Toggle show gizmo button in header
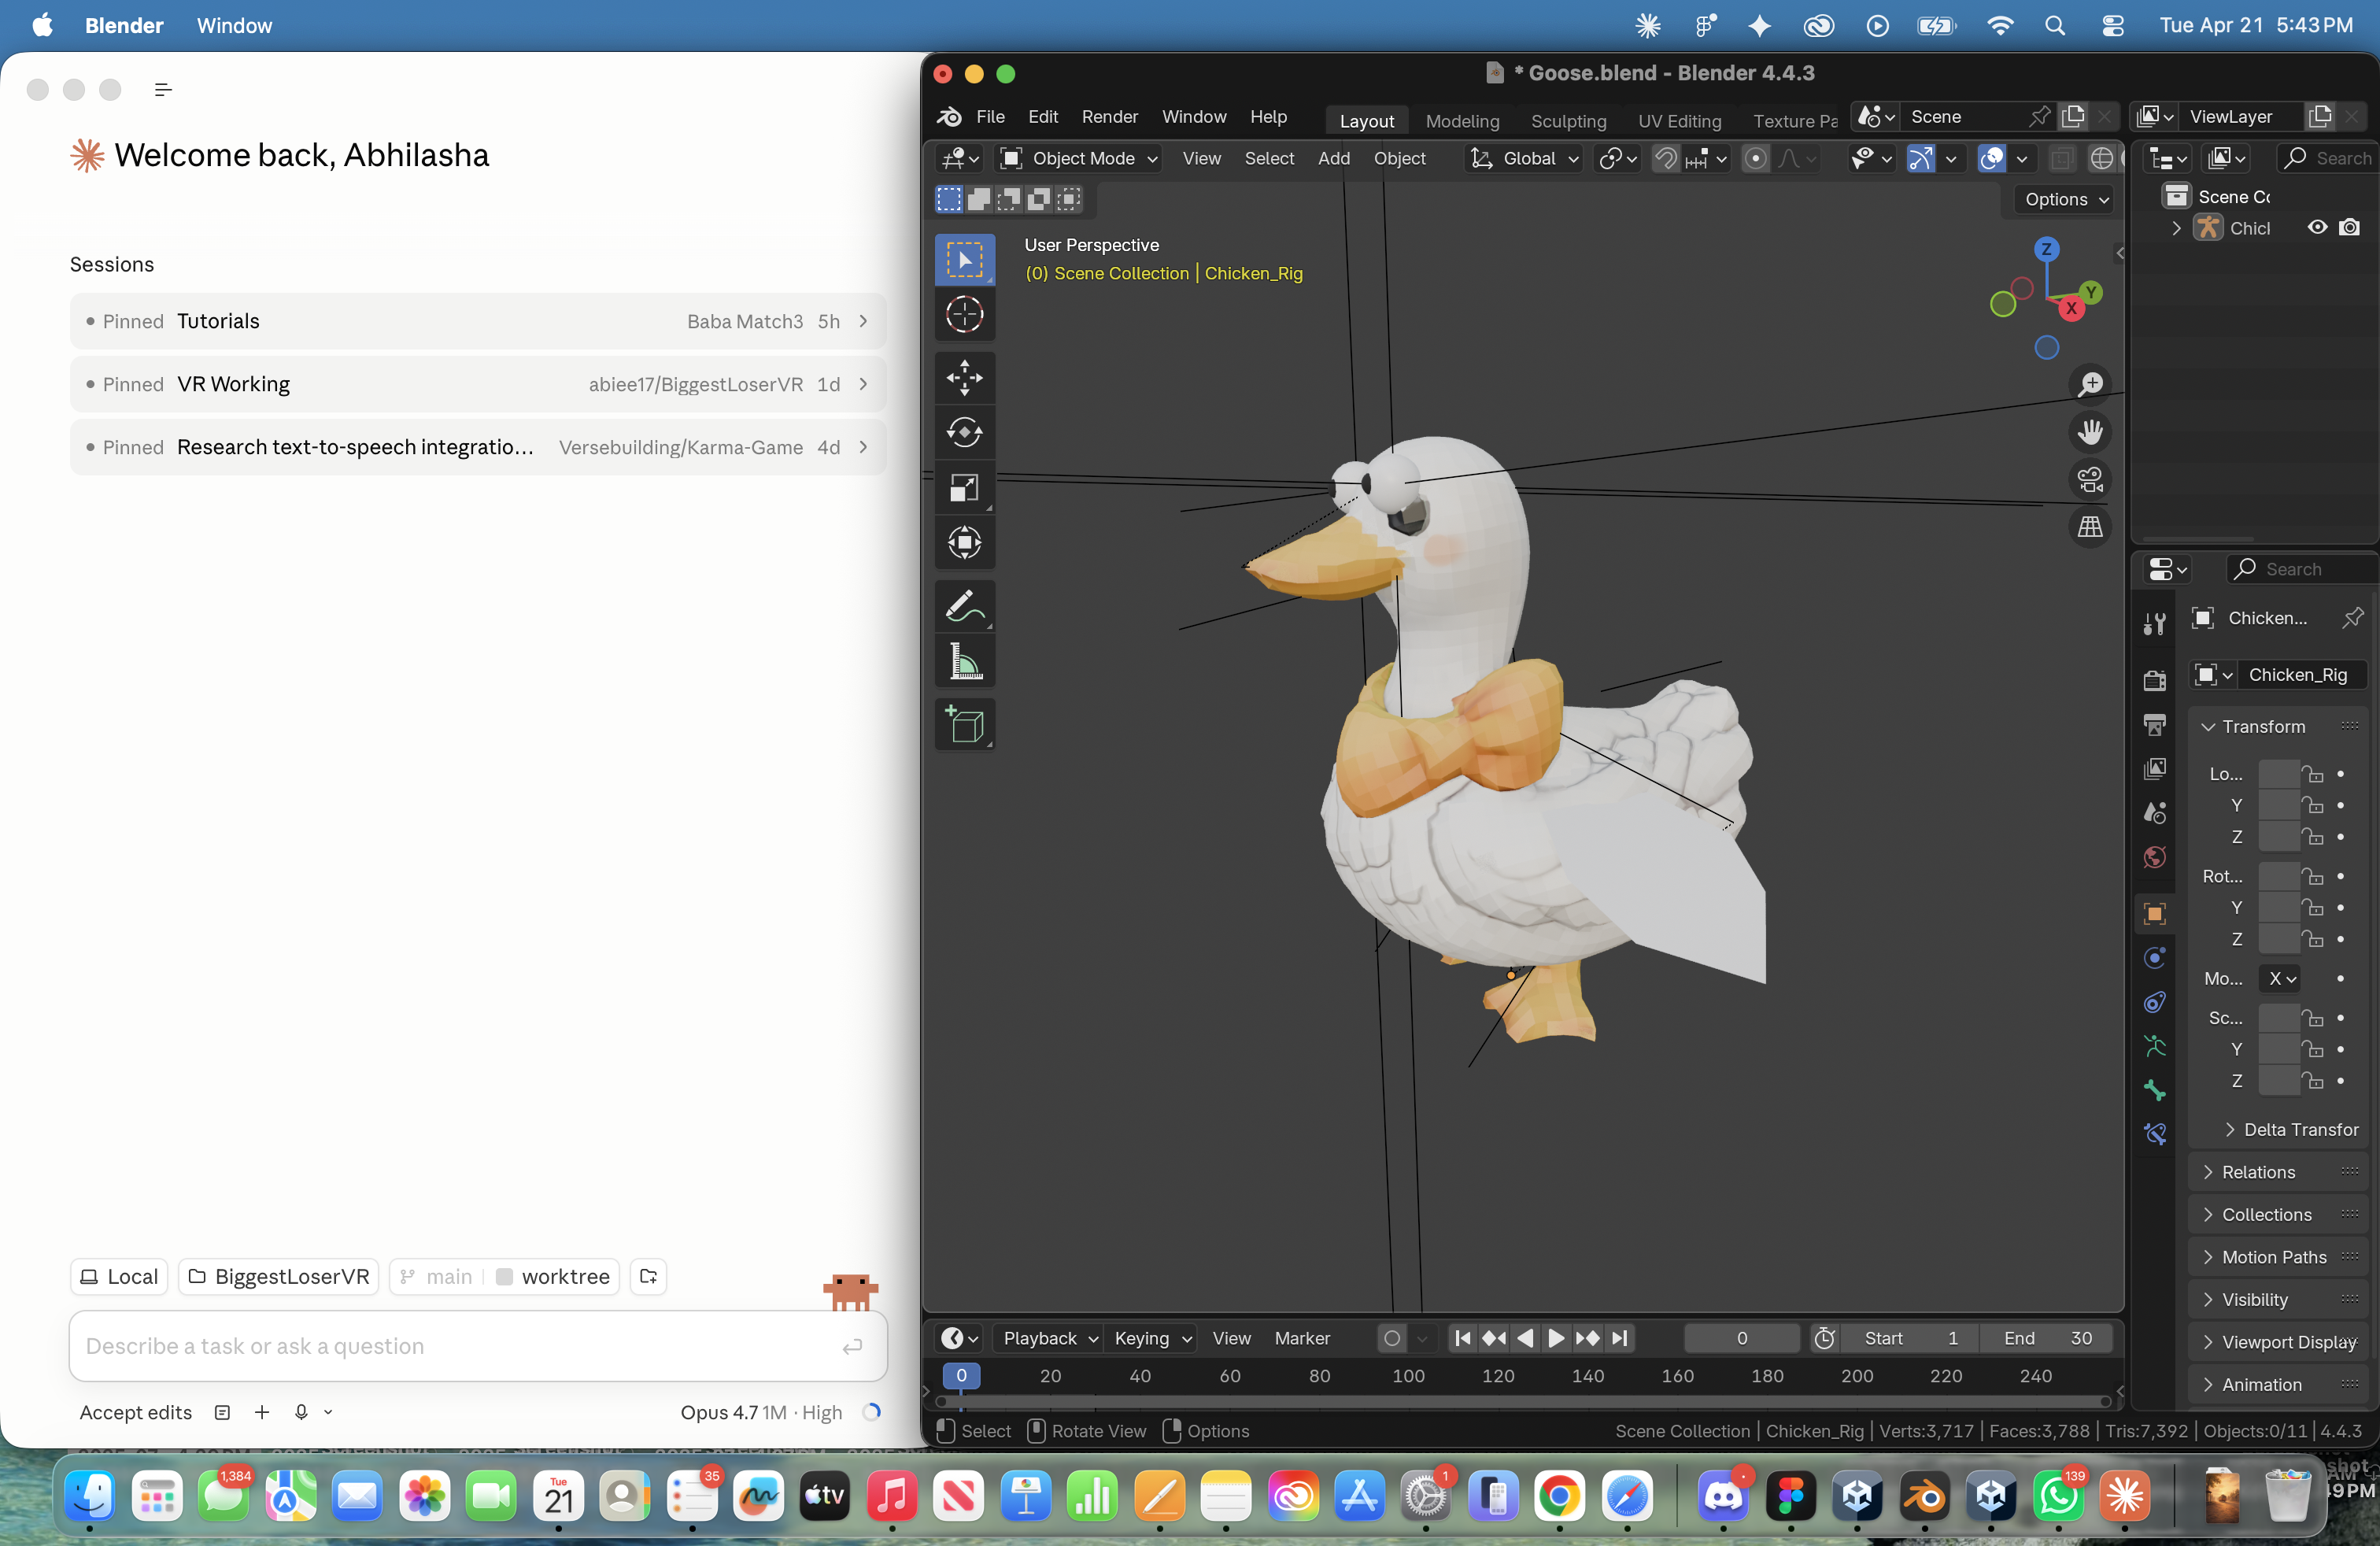Screen dimensions: 2380x1546 pyautogui.click(x=1920, y=158)
